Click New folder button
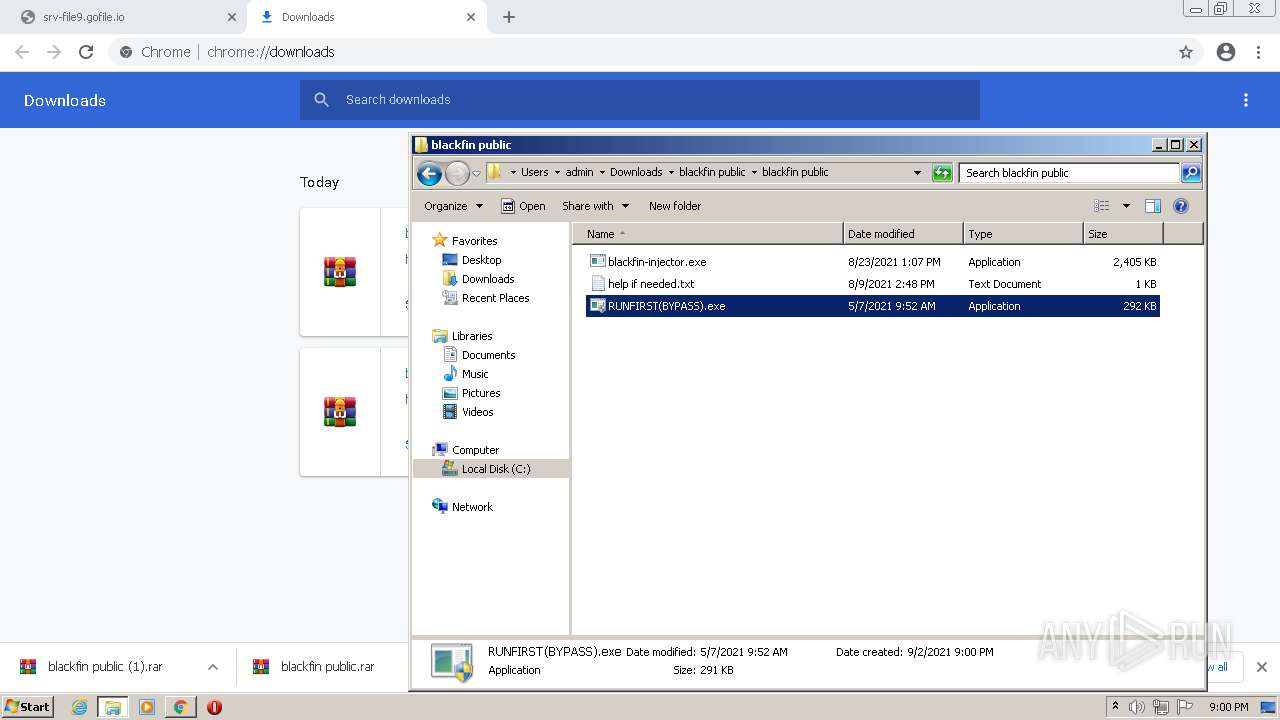The image size is (1280, 720). (x=675, y=206)
